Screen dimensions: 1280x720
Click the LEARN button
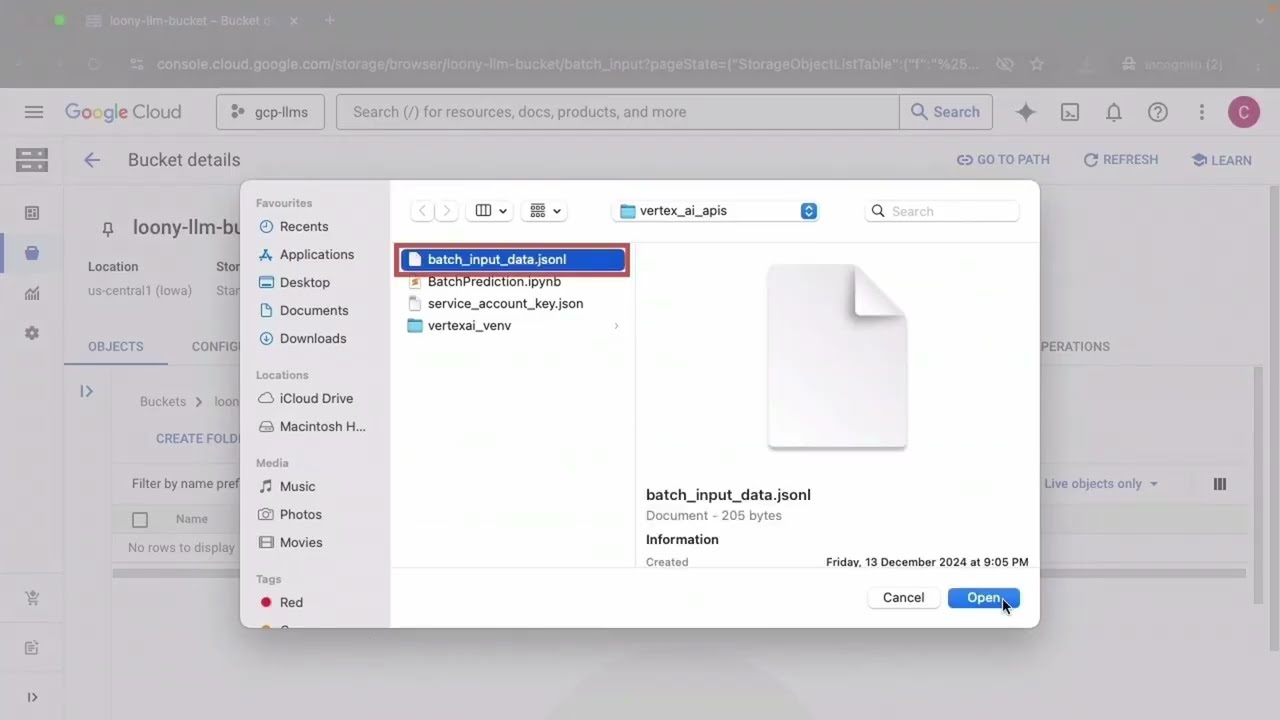(1221, 160)
